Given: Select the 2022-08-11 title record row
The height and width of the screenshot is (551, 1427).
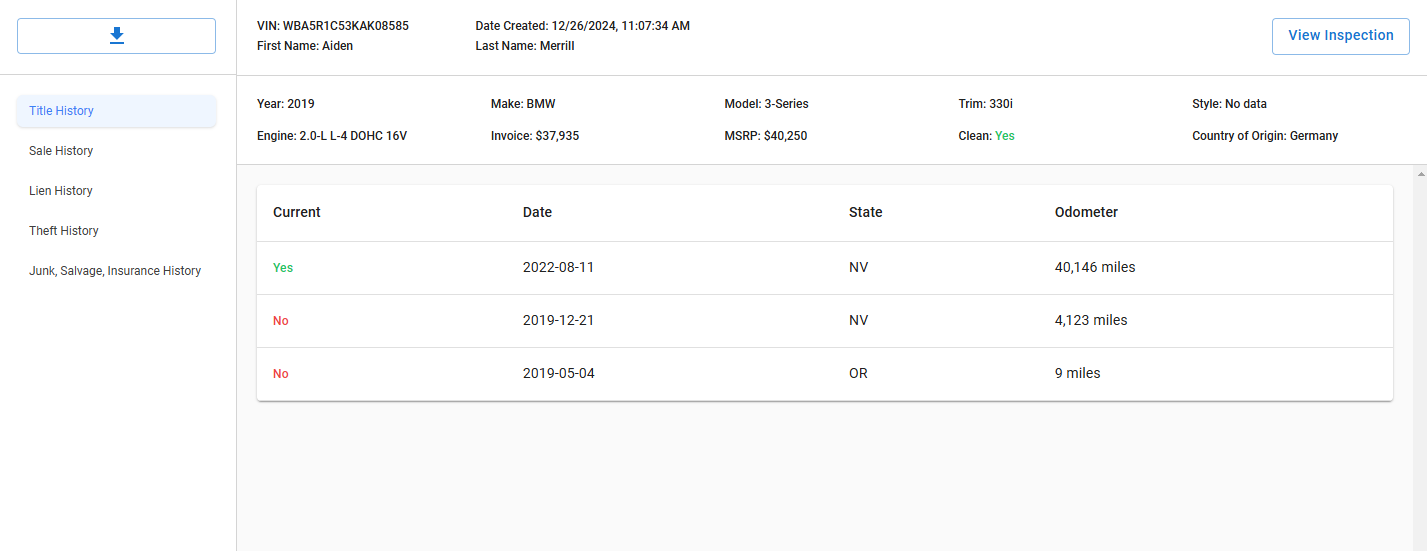Looking at the screenshot, I should [x=825, y=268].
